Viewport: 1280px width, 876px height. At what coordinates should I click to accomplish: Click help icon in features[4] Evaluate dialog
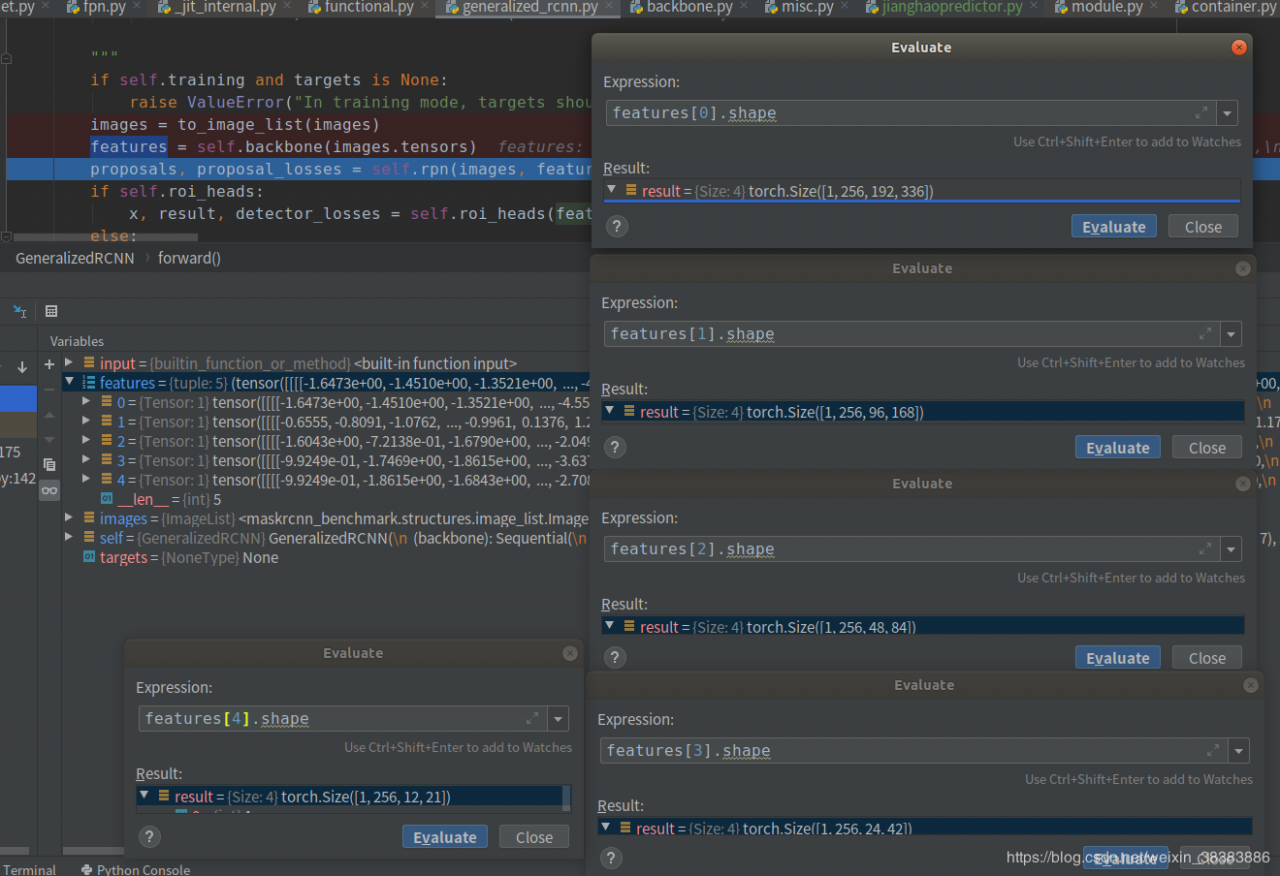(x=149, y=837)
